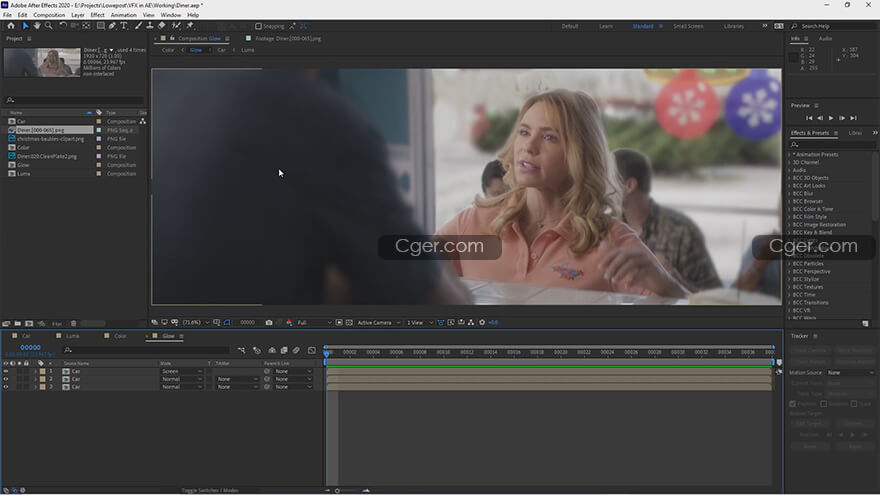Viewport: 880px width, 495px height.
Task: Switch to the Libraries workspace
Action: [734, 26]
